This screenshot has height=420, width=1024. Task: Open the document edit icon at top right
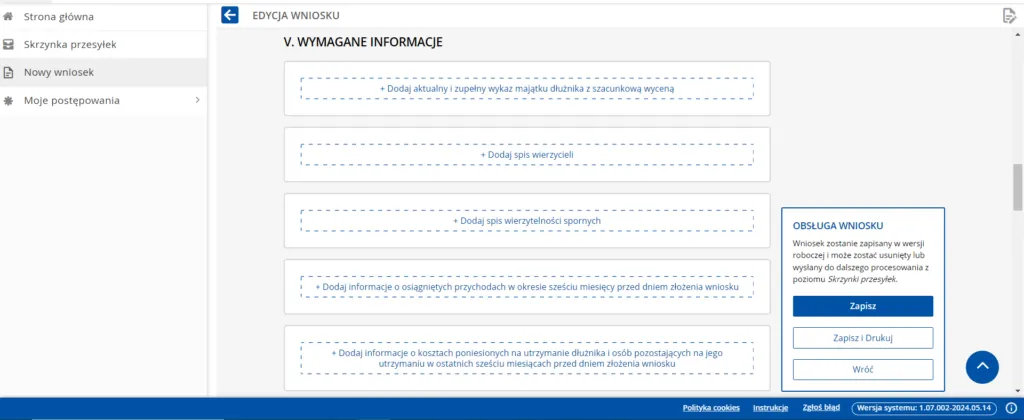[1010, 15]
